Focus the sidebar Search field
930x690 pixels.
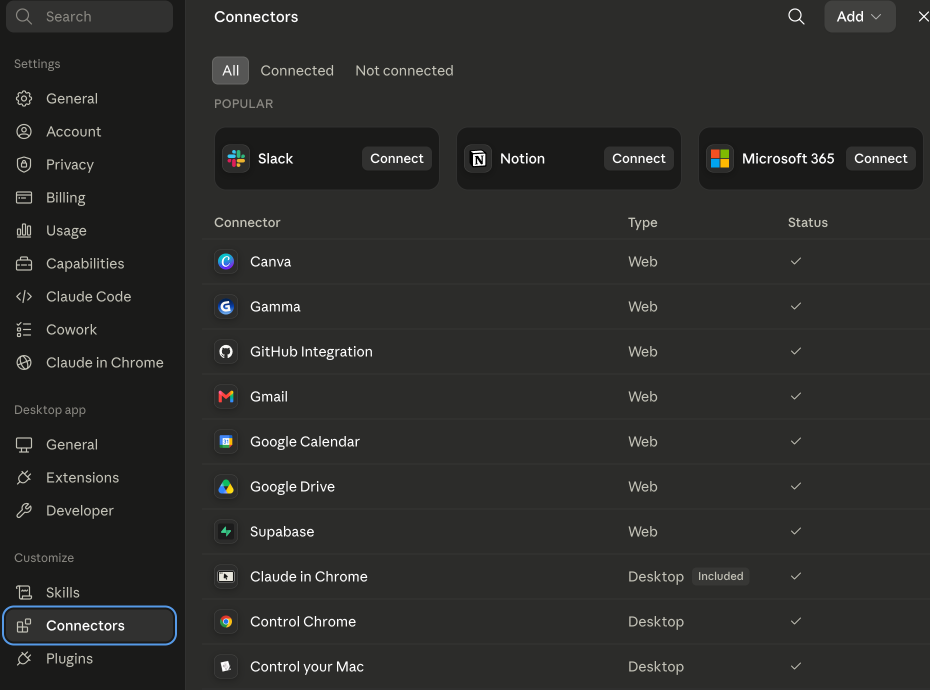pos(90,17)
